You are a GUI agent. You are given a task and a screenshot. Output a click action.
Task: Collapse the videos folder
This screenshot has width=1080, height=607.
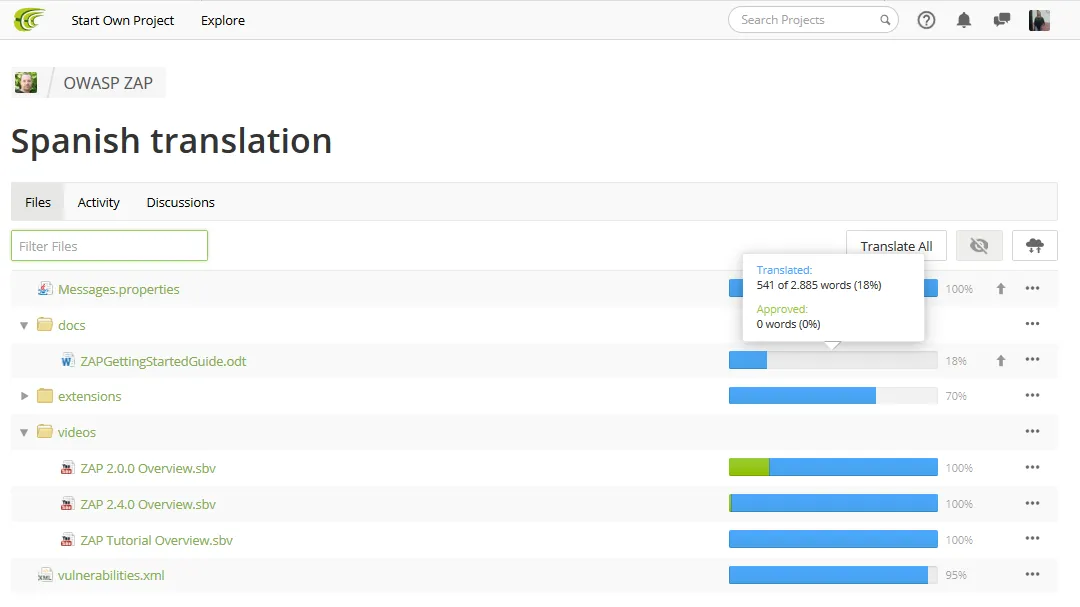[x=24, y=433]
